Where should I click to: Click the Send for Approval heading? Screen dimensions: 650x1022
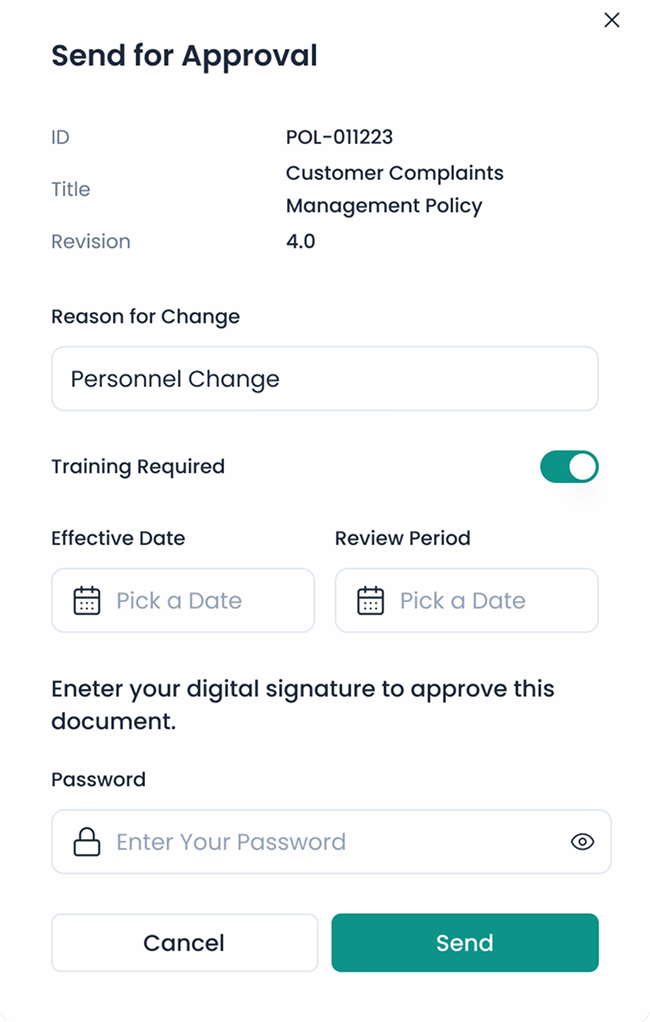(185, 56)
